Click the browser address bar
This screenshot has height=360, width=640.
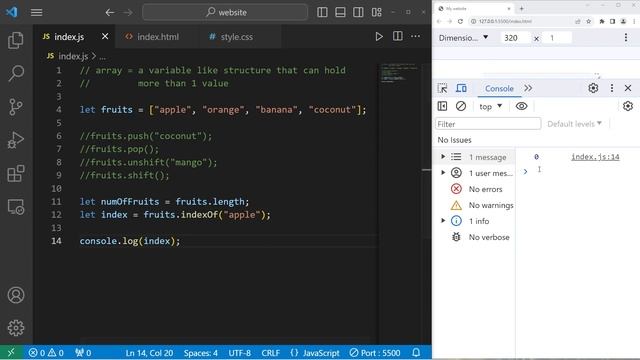click(x=520, y=21)
